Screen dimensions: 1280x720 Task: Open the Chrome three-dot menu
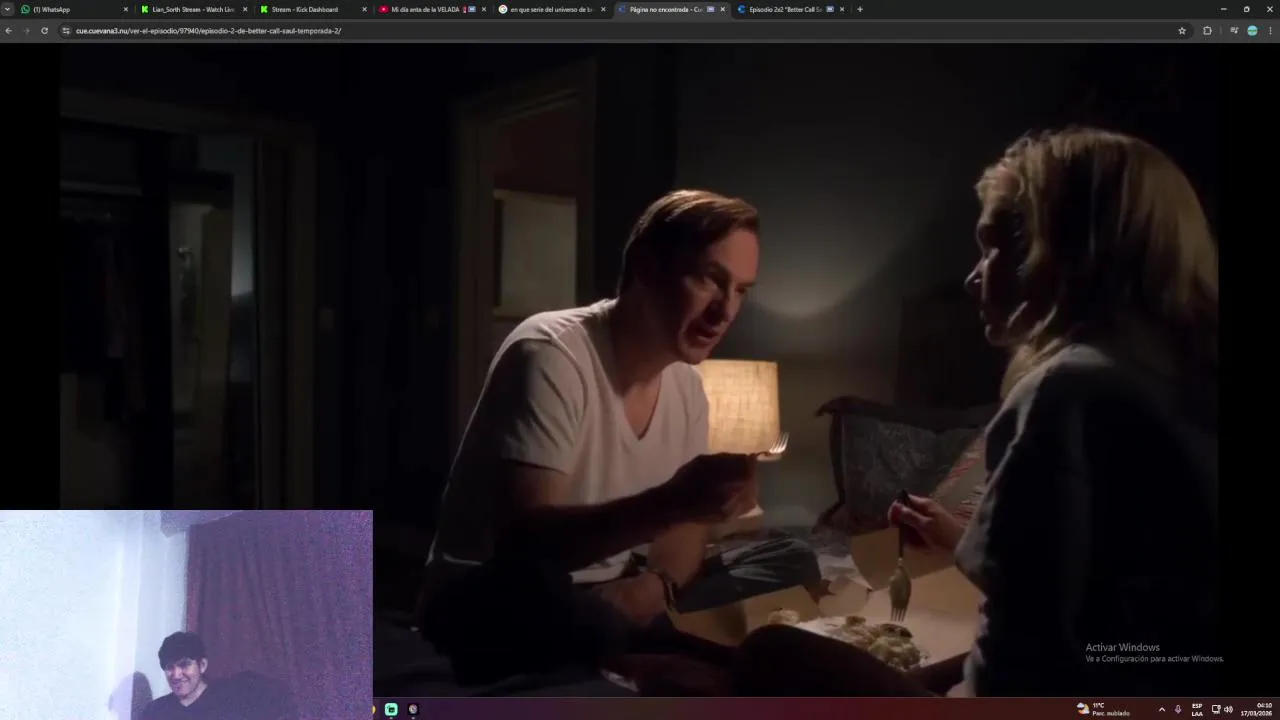coord(1271,31)
